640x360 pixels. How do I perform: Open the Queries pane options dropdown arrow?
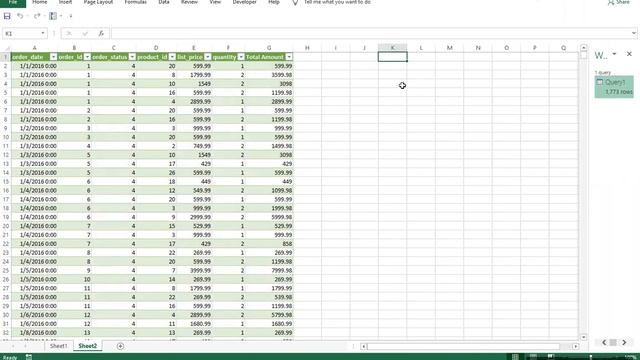[614, 54]
